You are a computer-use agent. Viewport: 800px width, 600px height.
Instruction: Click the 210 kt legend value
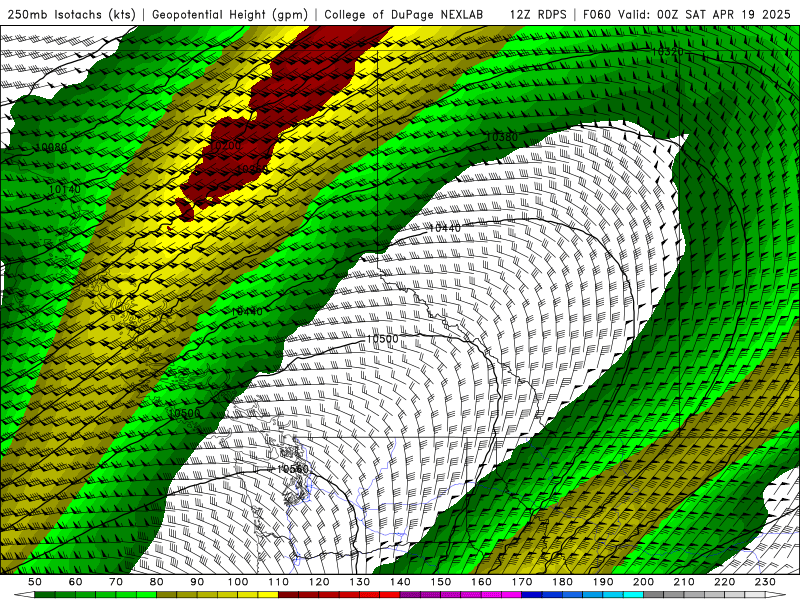point(684,582)
